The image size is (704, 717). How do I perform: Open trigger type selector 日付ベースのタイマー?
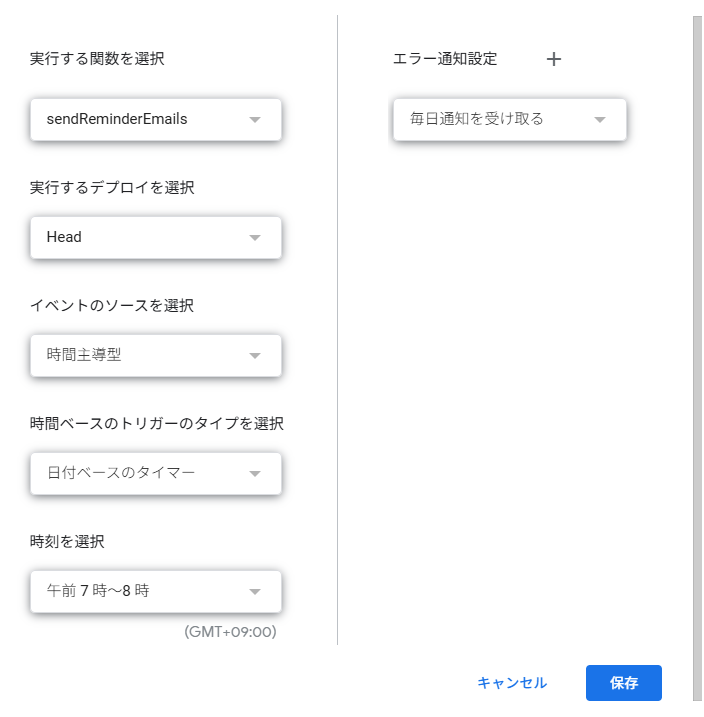pos(156,474)
